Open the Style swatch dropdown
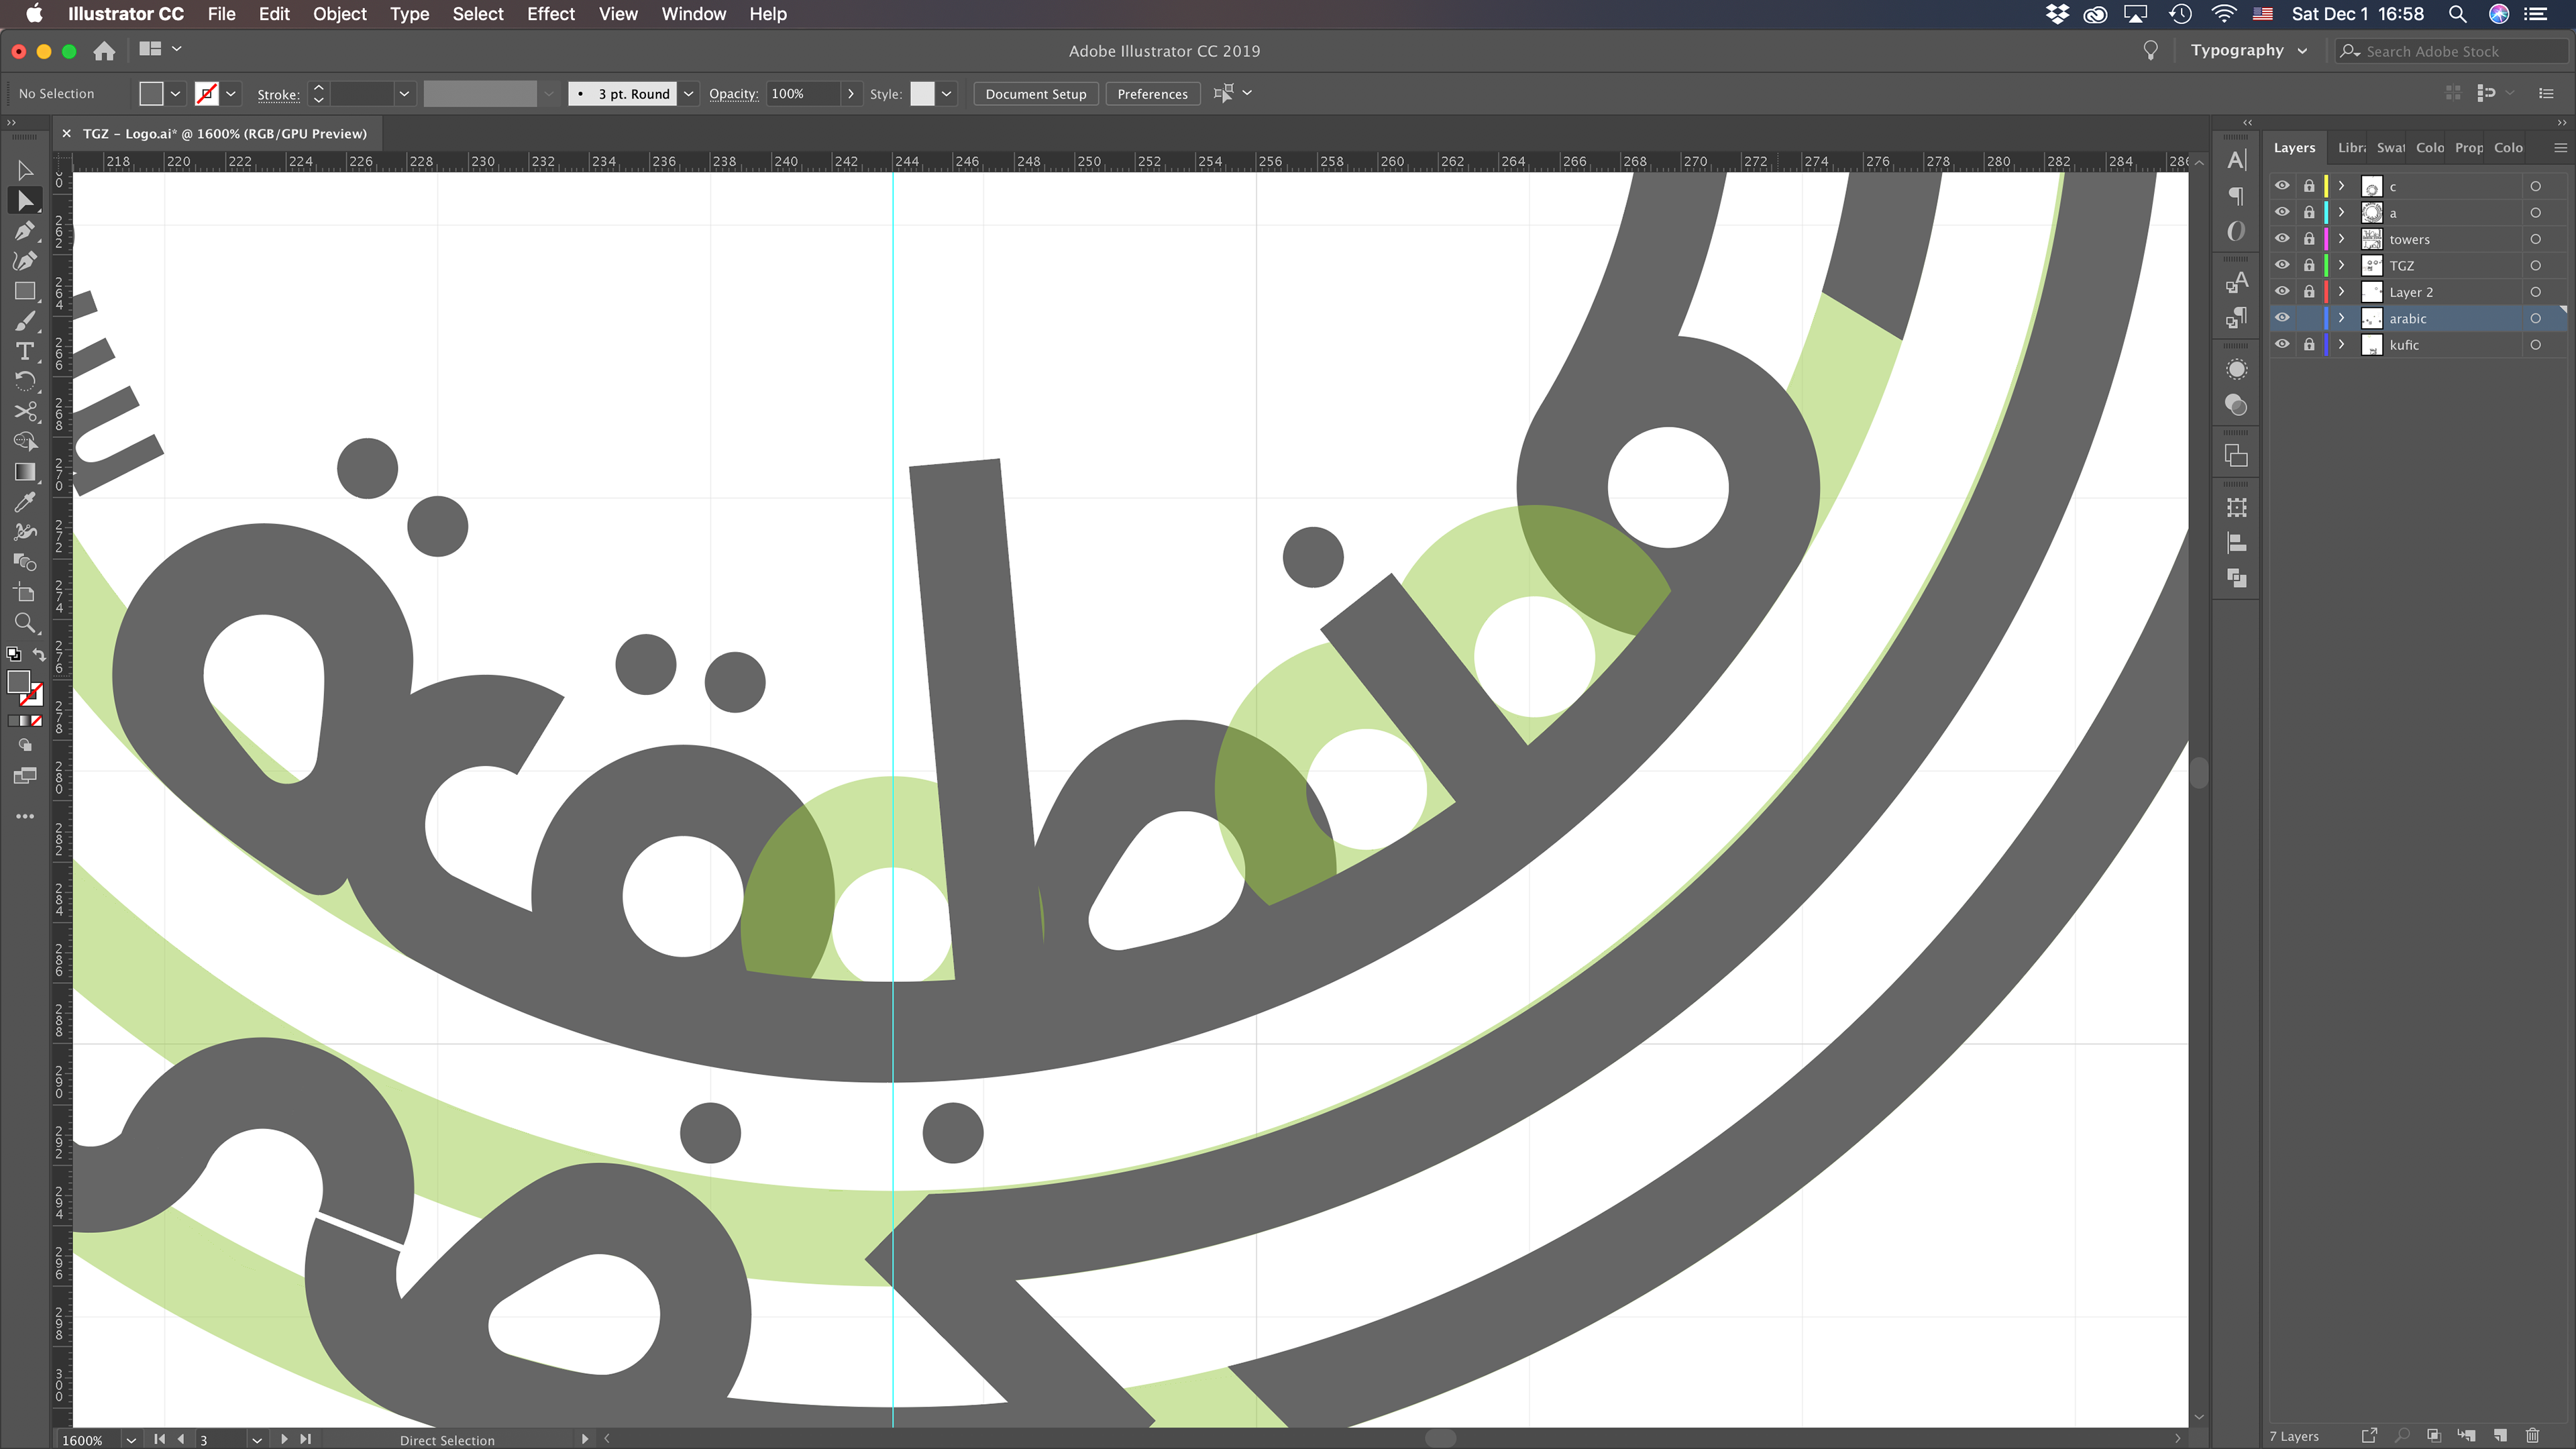2576x1449 pixels. (x=946, y=94)
